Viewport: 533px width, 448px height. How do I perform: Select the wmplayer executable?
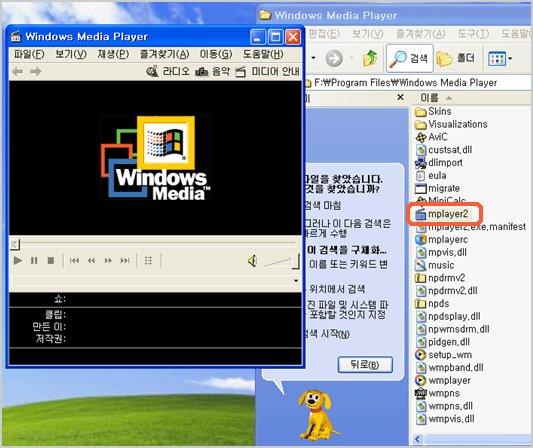pos(443,380)
